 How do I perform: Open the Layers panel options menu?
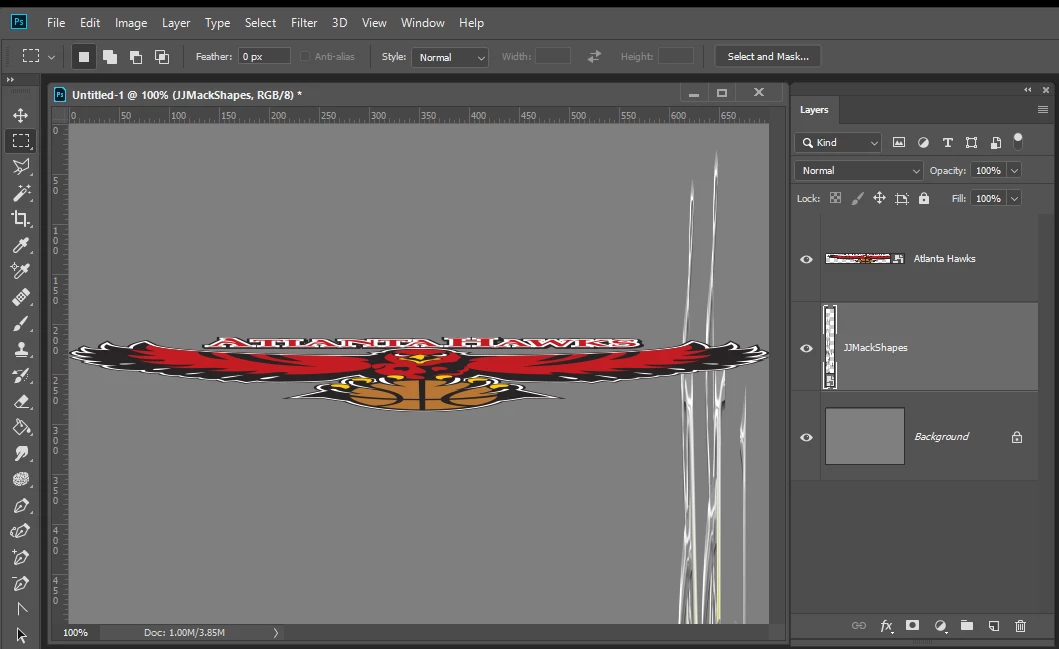1043,109
